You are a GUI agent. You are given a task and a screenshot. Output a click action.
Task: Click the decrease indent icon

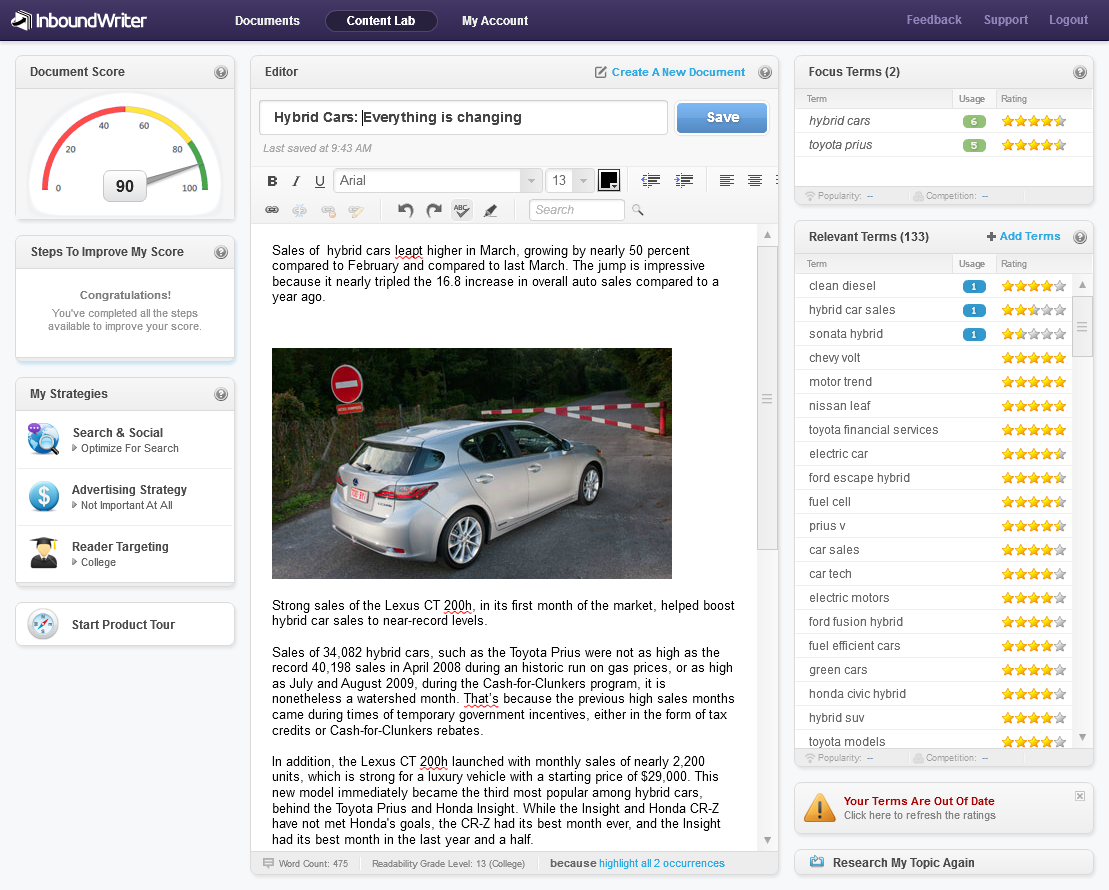click(x=651, y=181)
